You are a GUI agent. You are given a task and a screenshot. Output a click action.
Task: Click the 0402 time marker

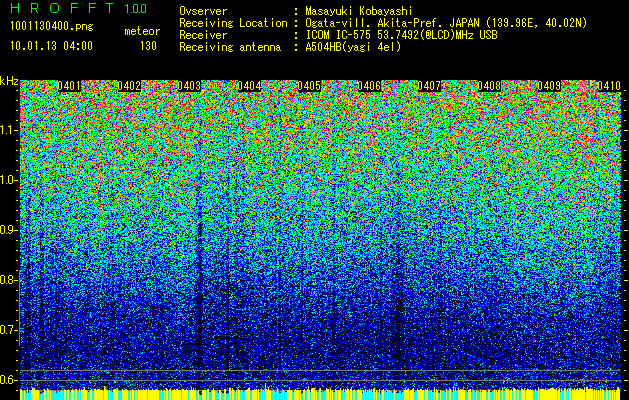coord(129,86)
